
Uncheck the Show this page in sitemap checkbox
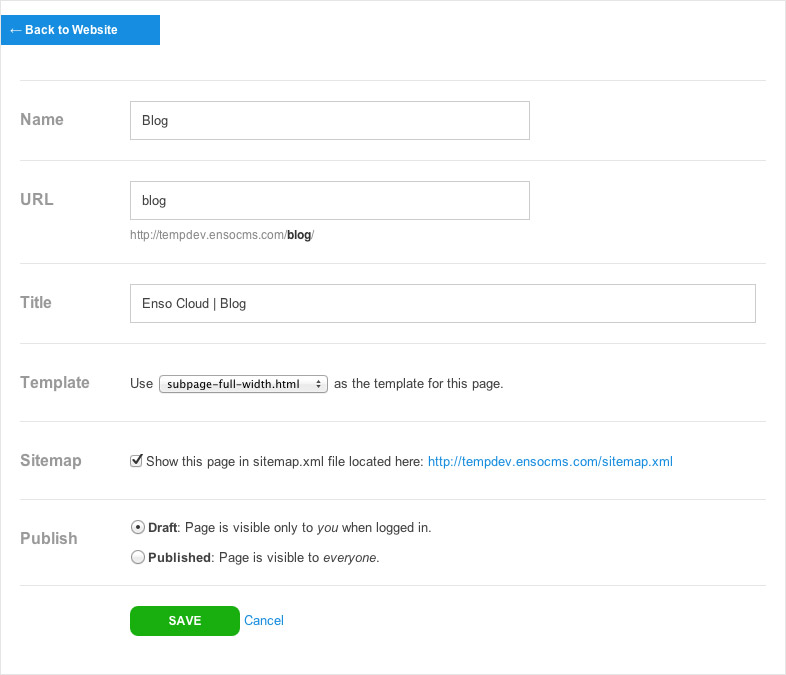[136, 461]
